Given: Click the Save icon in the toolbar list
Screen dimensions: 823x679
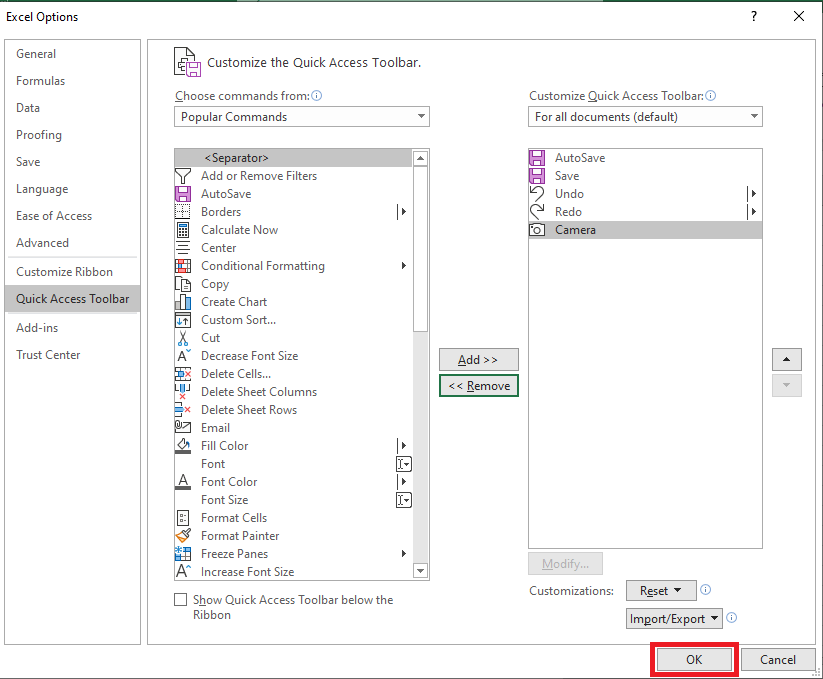Looking at the screenshot, I should 537,176.
